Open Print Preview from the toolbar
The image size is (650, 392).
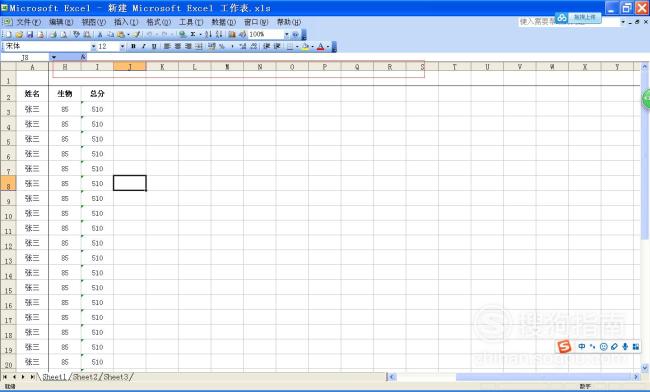(63, 34)
